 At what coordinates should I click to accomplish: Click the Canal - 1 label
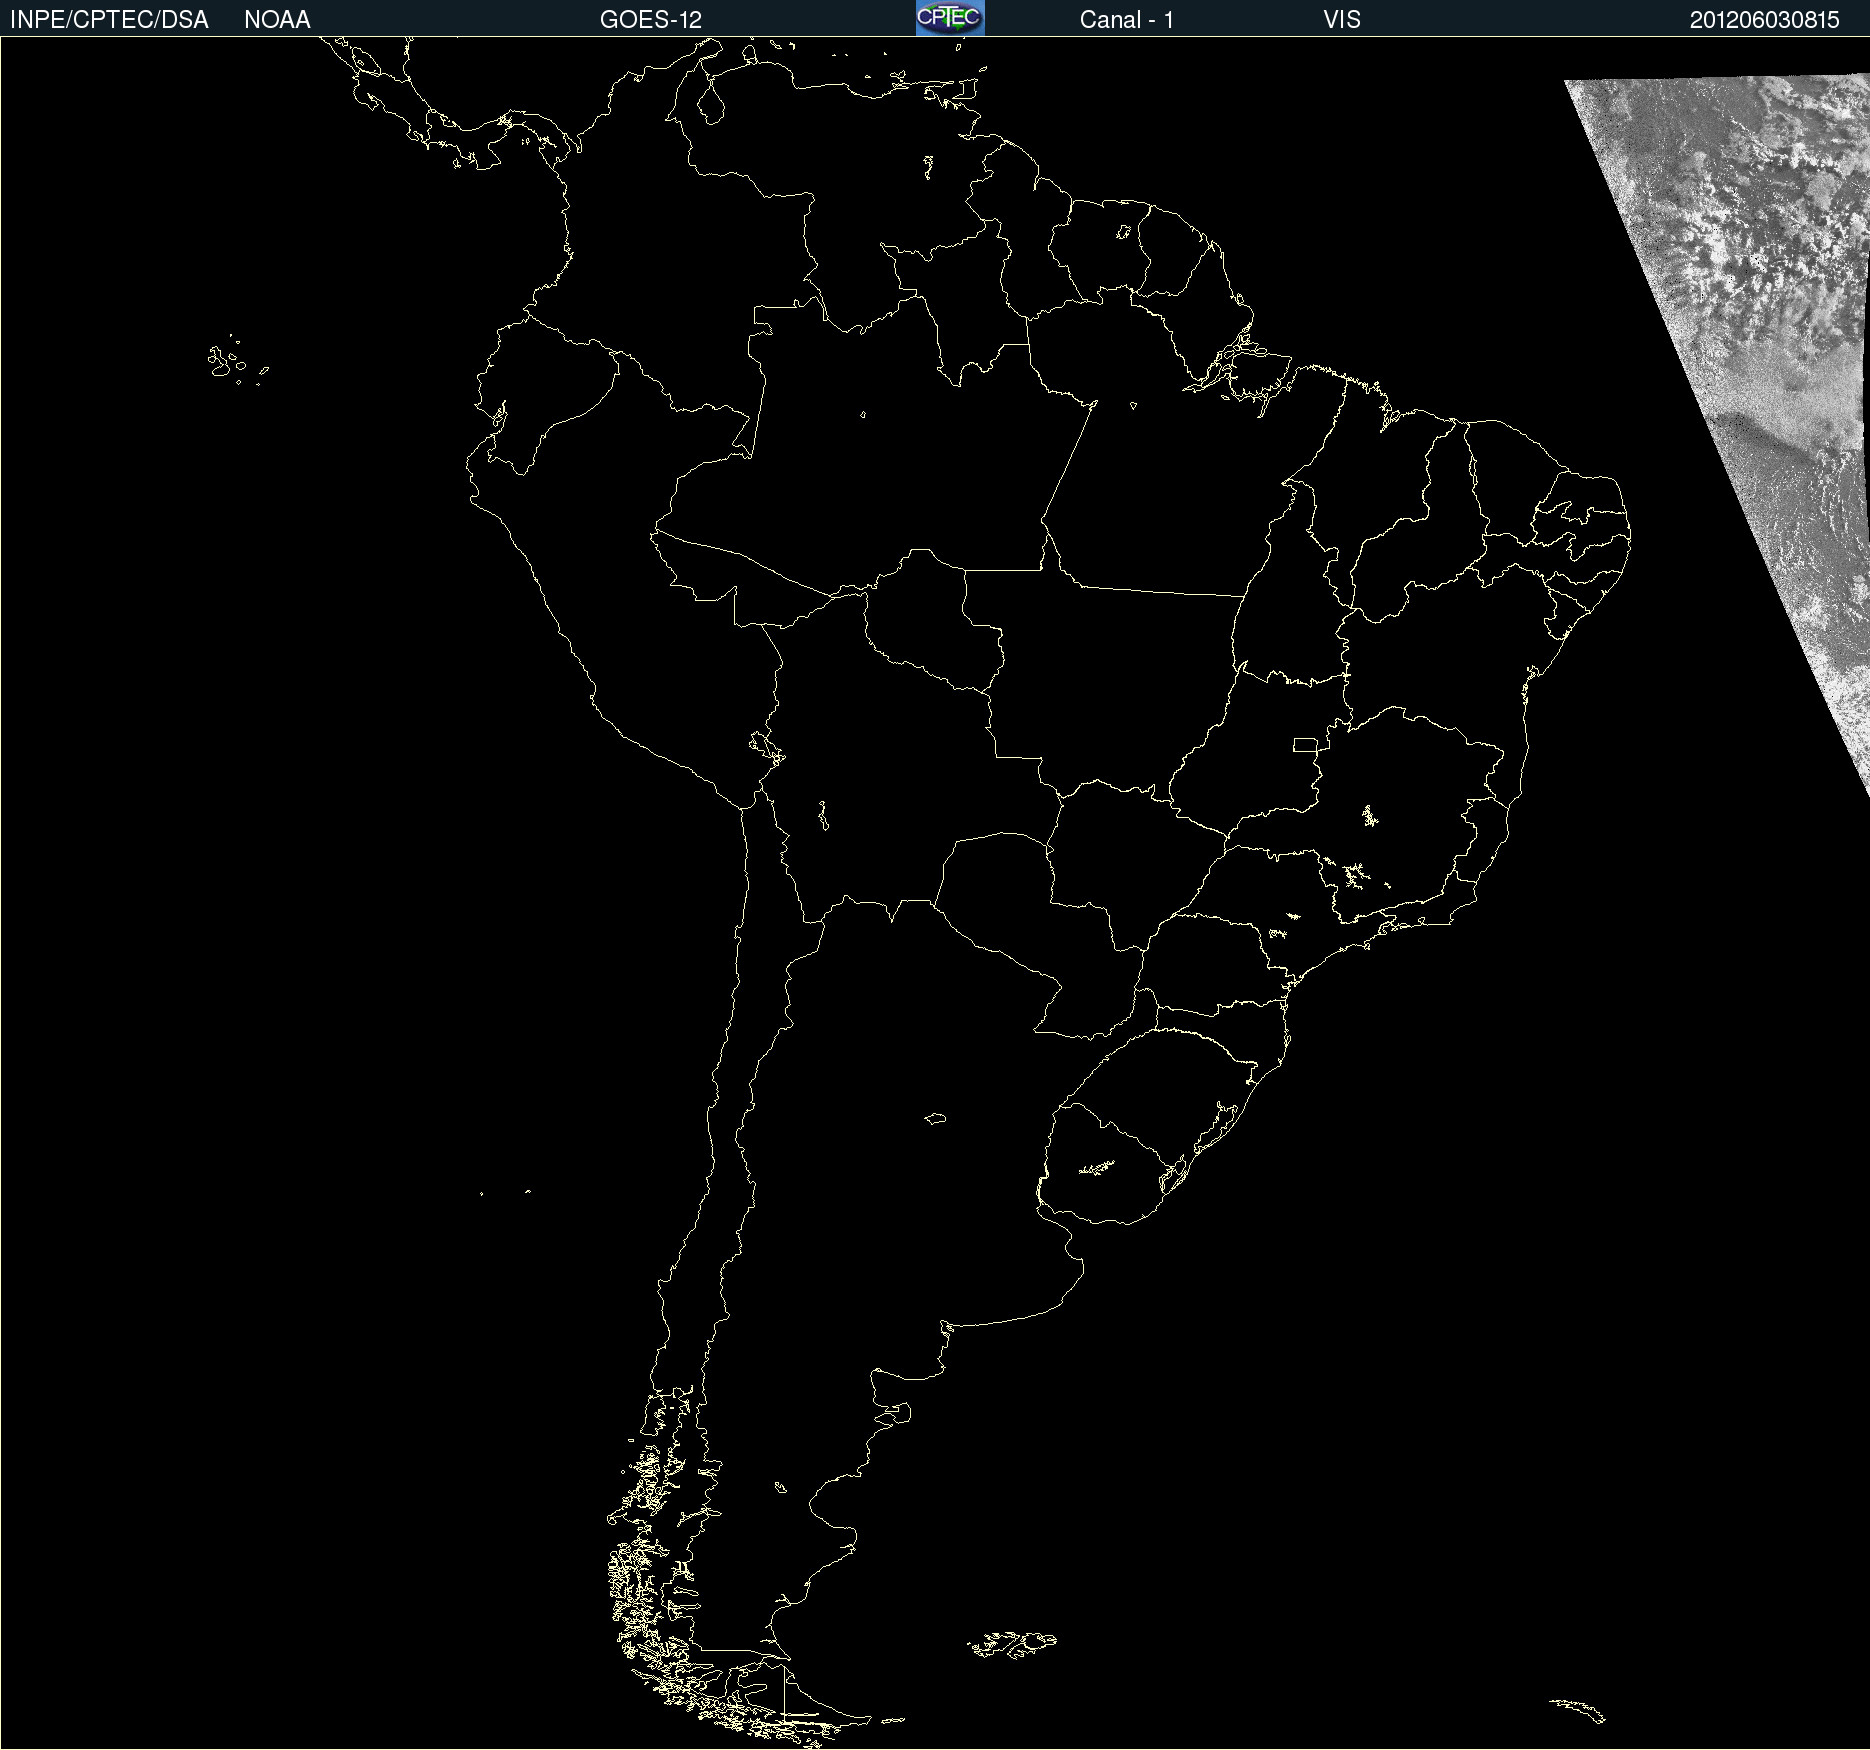(x=1127, y=20)
